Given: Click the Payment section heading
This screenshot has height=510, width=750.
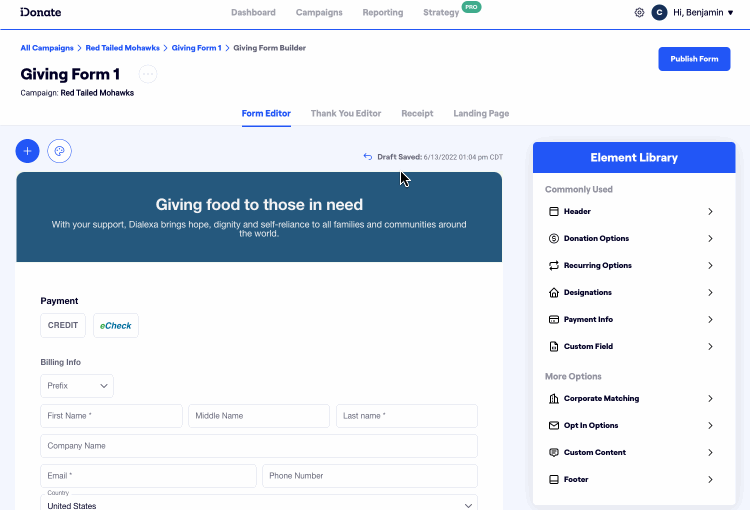Looking at the screenshot, I should (59, 301).
